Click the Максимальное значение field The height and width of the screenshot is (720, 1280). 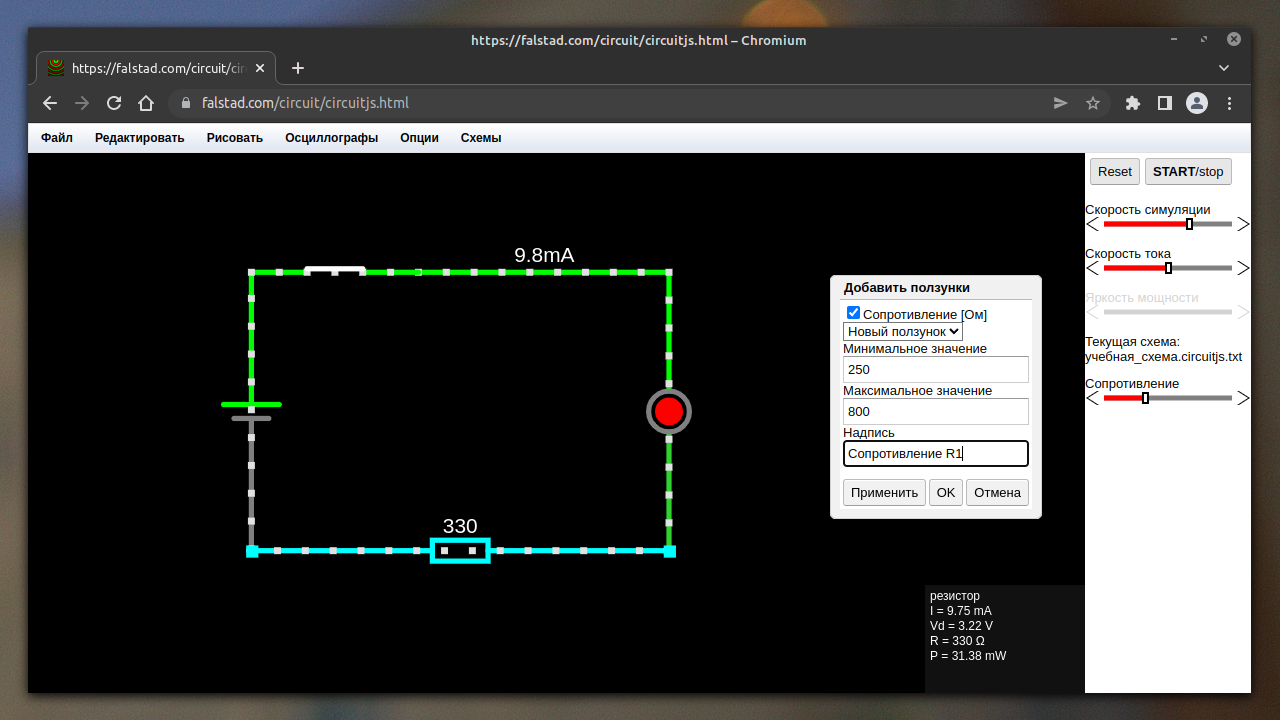935,411
